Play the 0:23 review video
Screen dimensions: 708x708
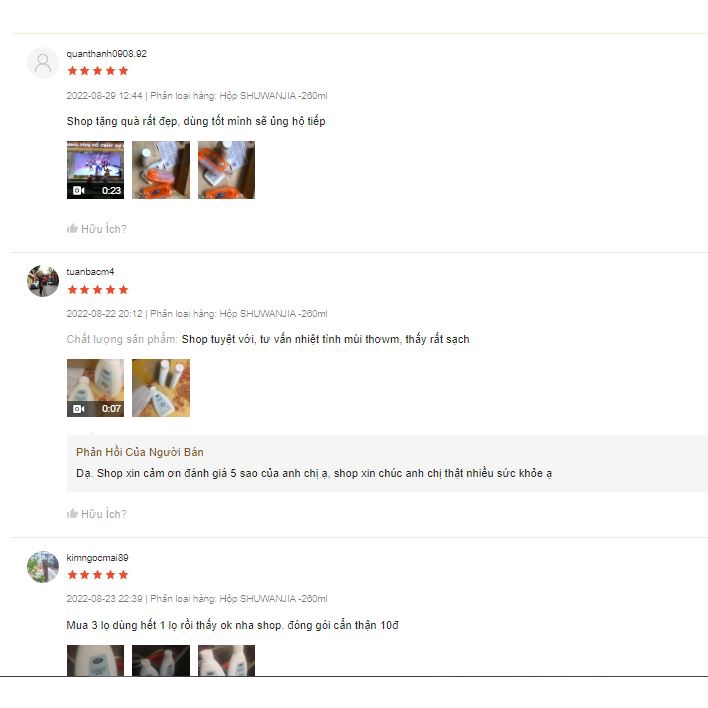(95, 170)
